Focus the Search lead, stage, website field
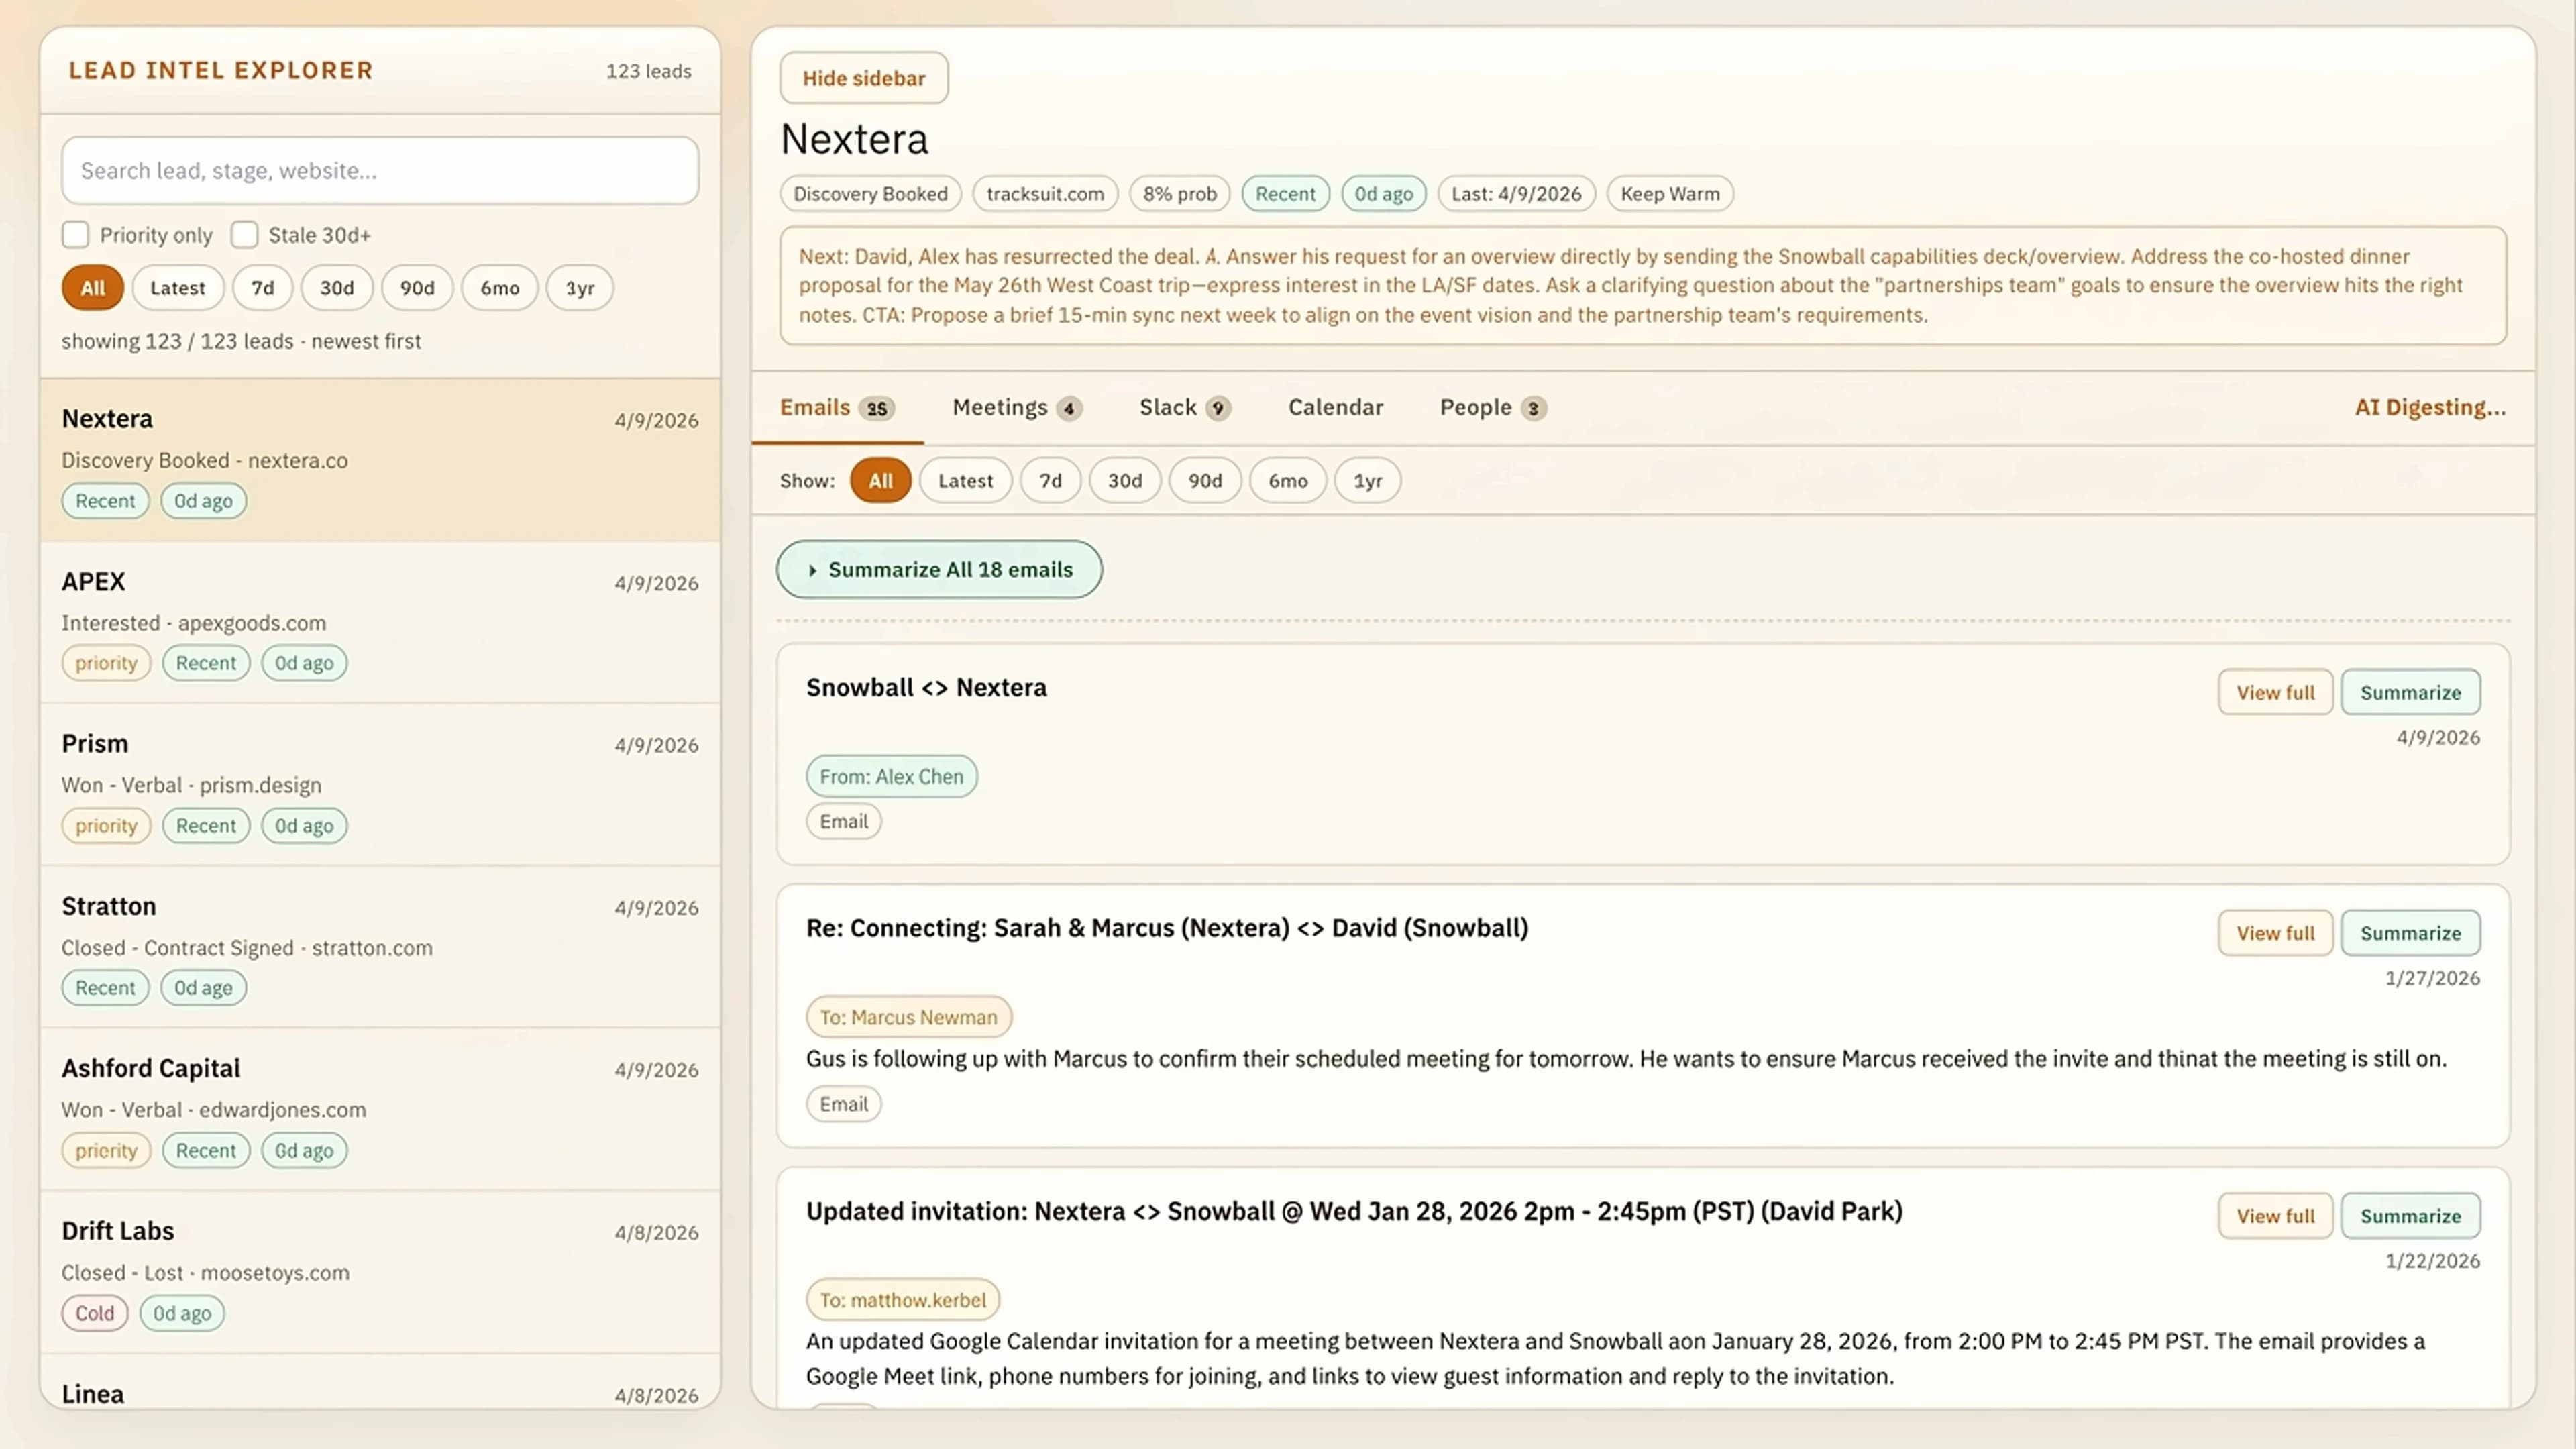This screenshot has width=2576, height=1449. tap(380, 171)
